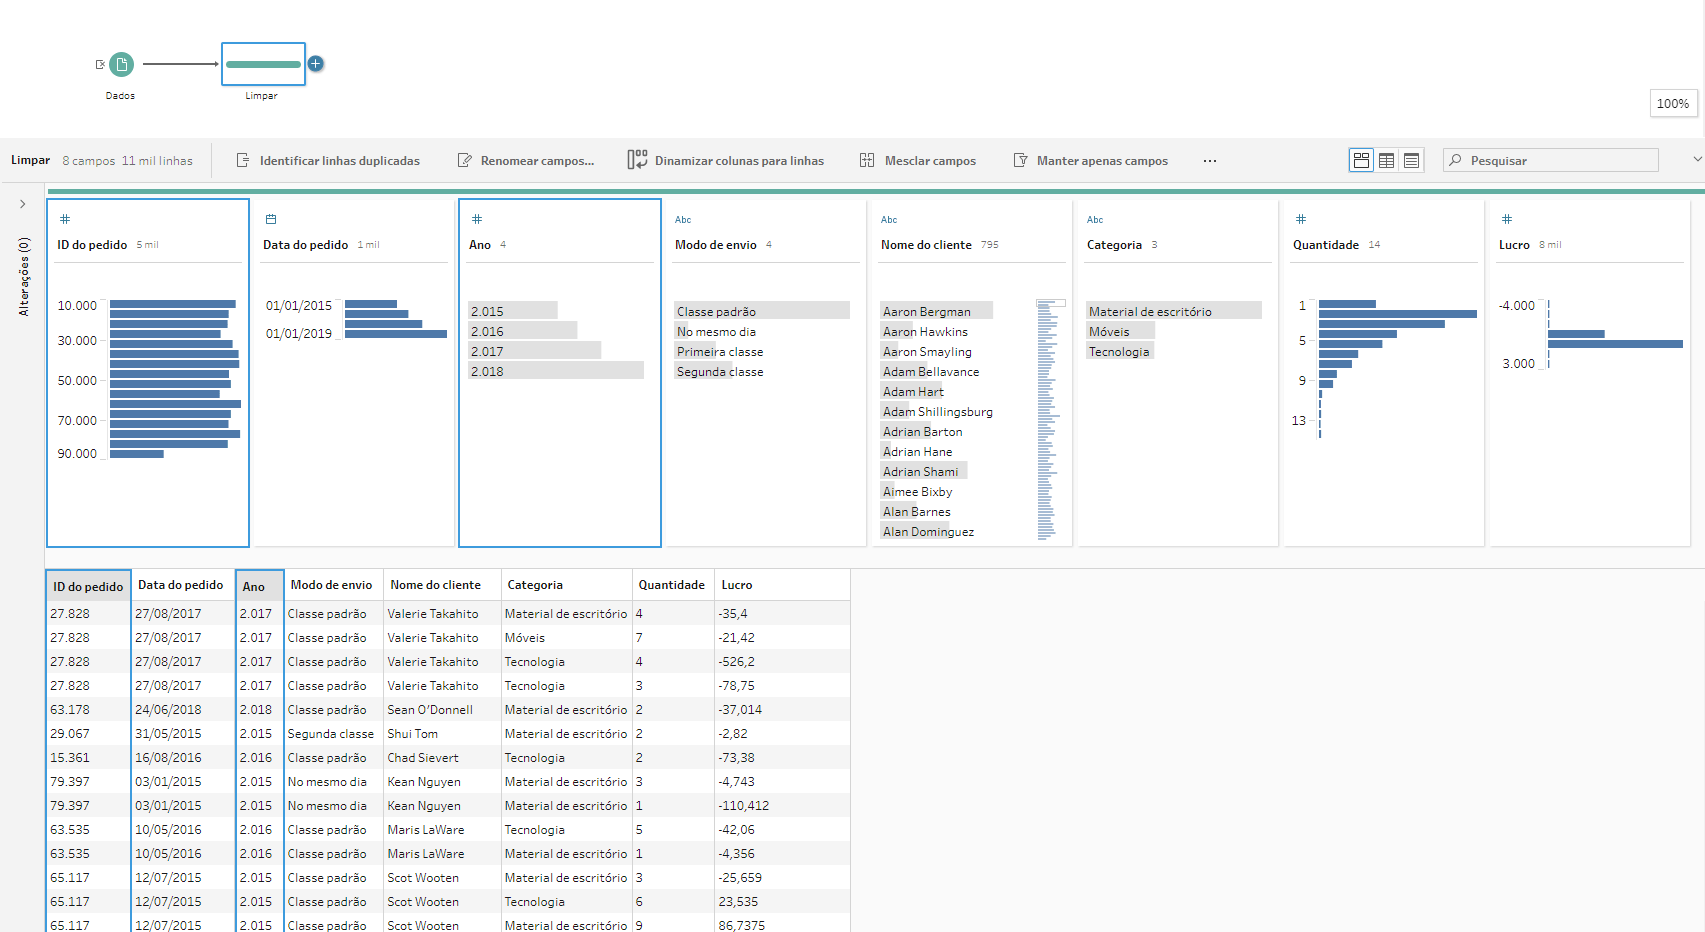The image size is (1705, 932).
Task: Click the Dados input step icon
Action: click(x=121, y=64)
